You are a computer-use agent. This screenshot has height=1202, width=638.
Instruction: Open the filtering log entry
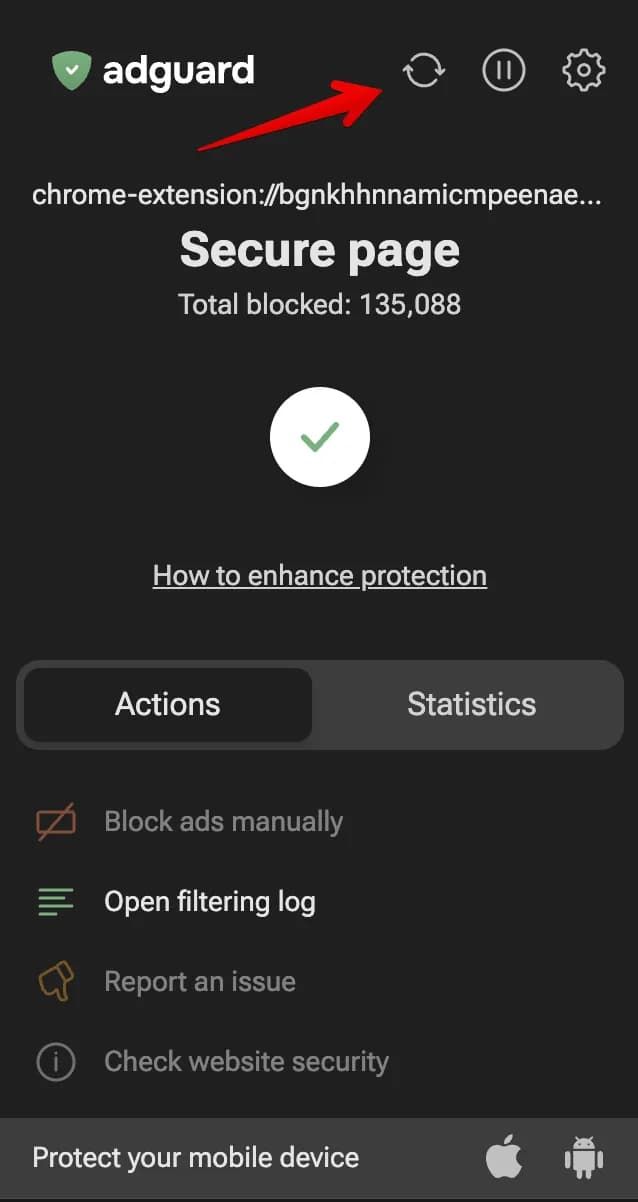tap(210, 901)
